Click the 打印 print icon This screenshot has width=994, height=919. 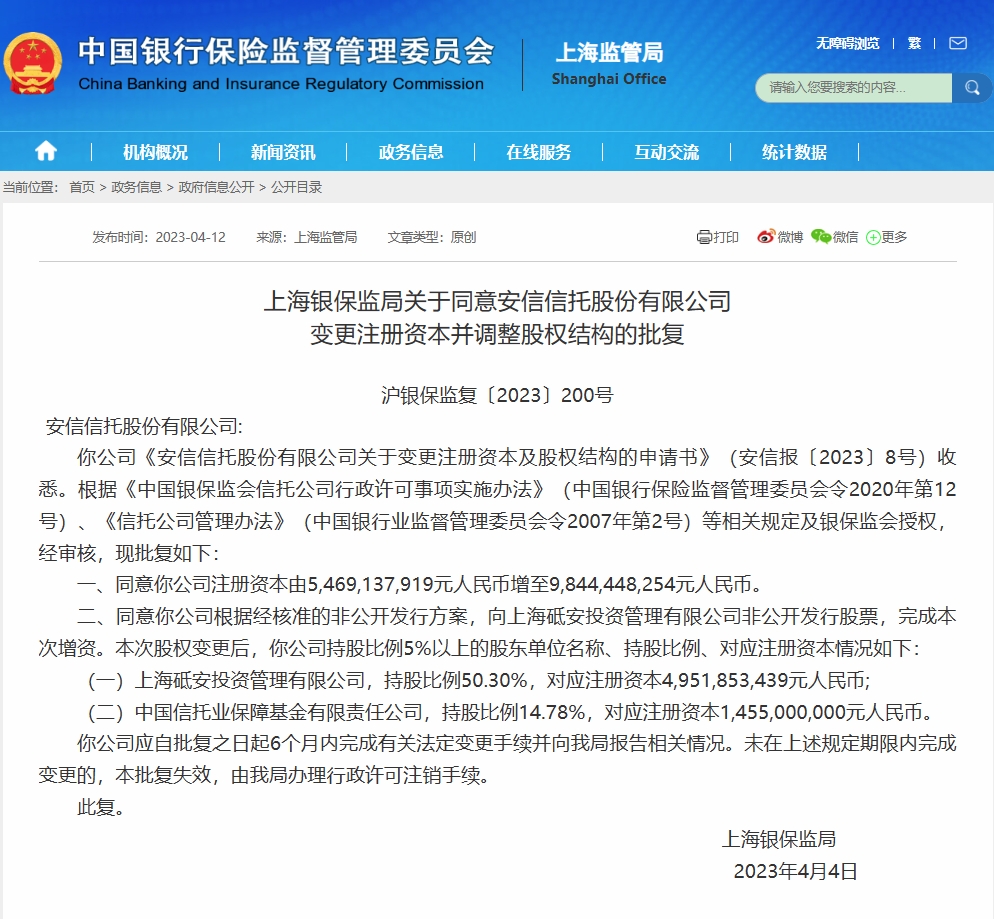click(x=704, y=237)
